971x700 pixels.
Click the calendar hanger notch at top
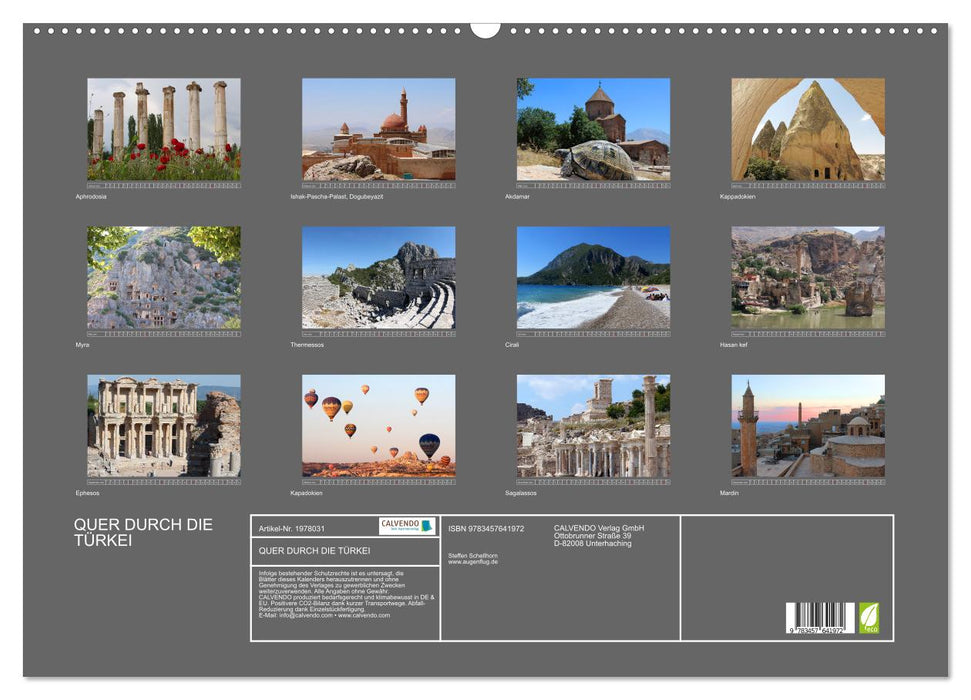pyautogui.click(x=485, y=29)
